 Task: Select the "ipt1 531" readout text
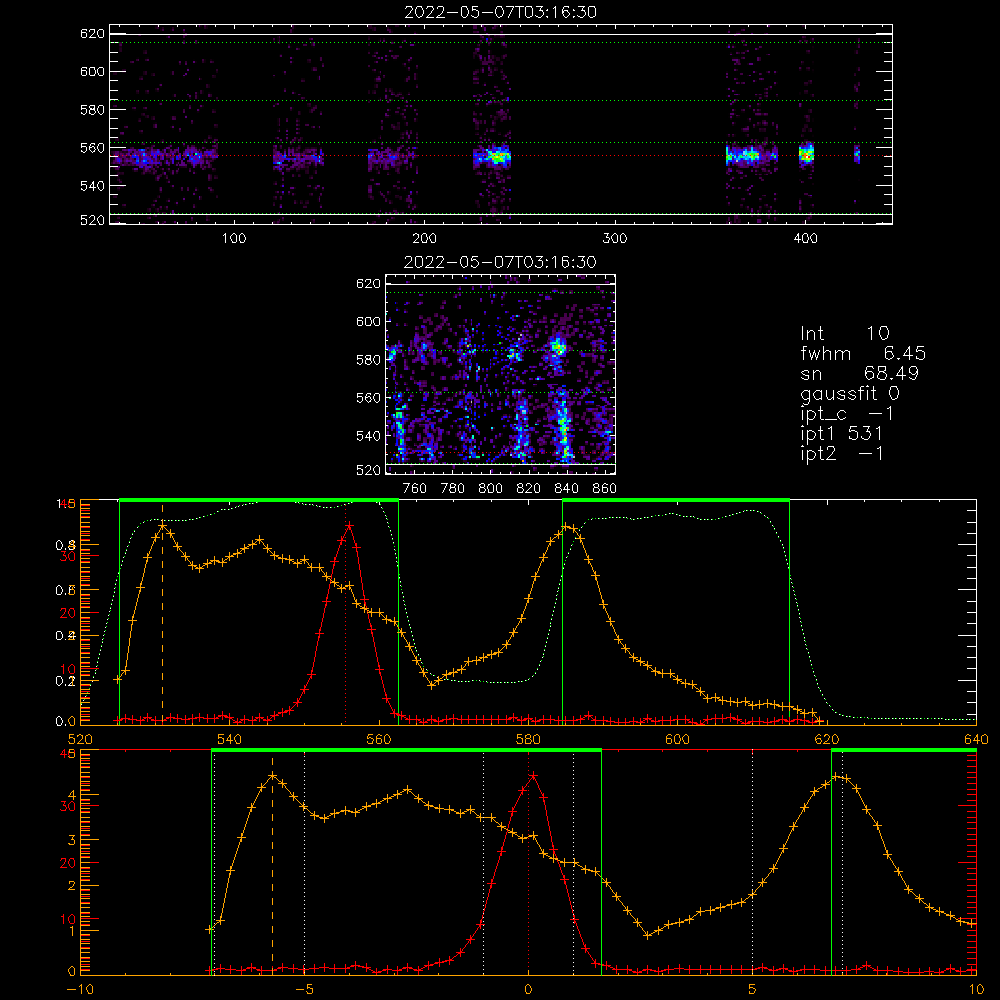point(841,434)
